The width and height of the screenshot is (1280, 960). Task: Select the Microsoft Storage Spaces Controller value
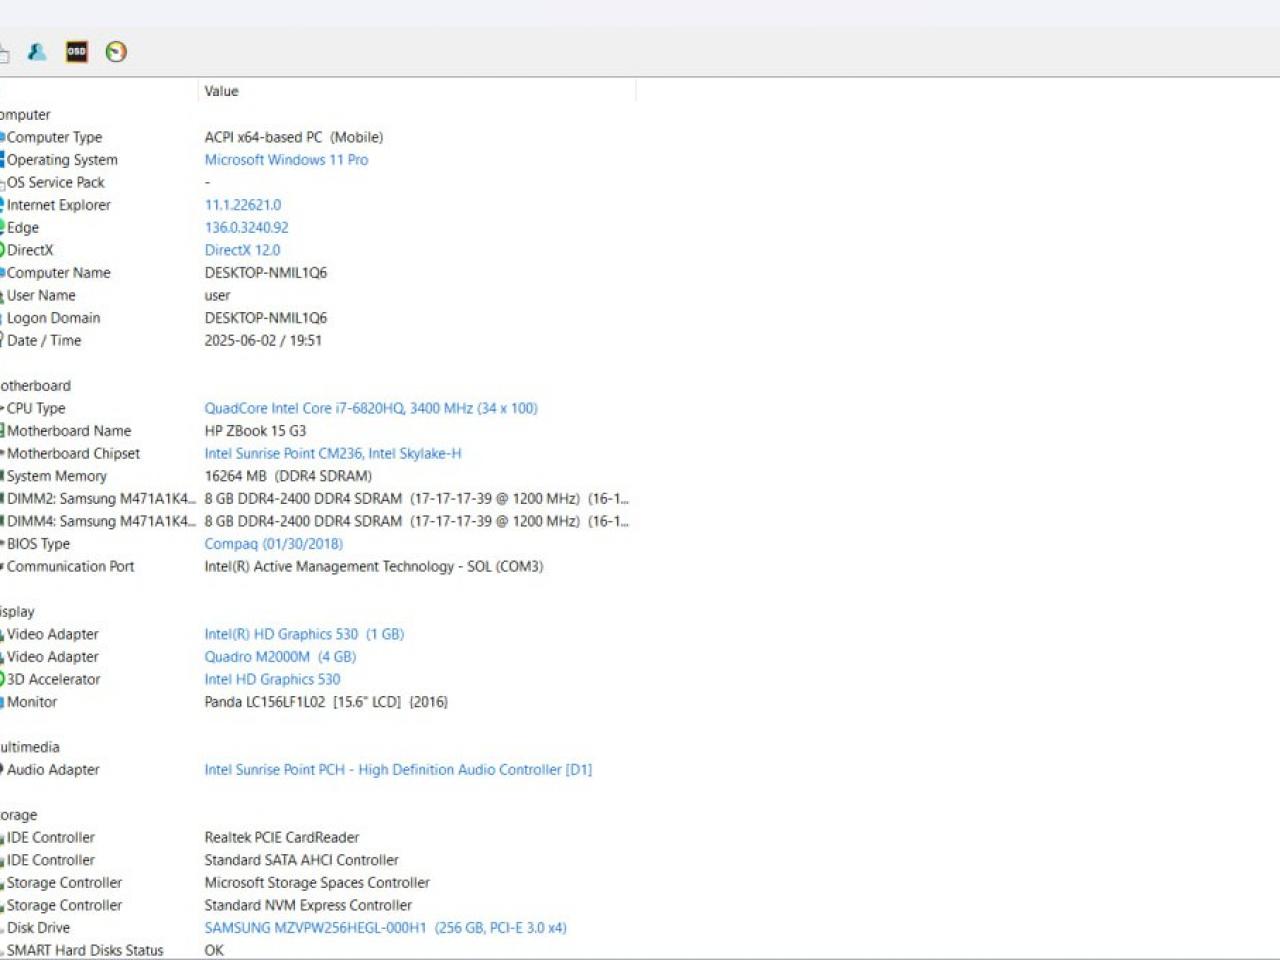(x=317, y=883)
